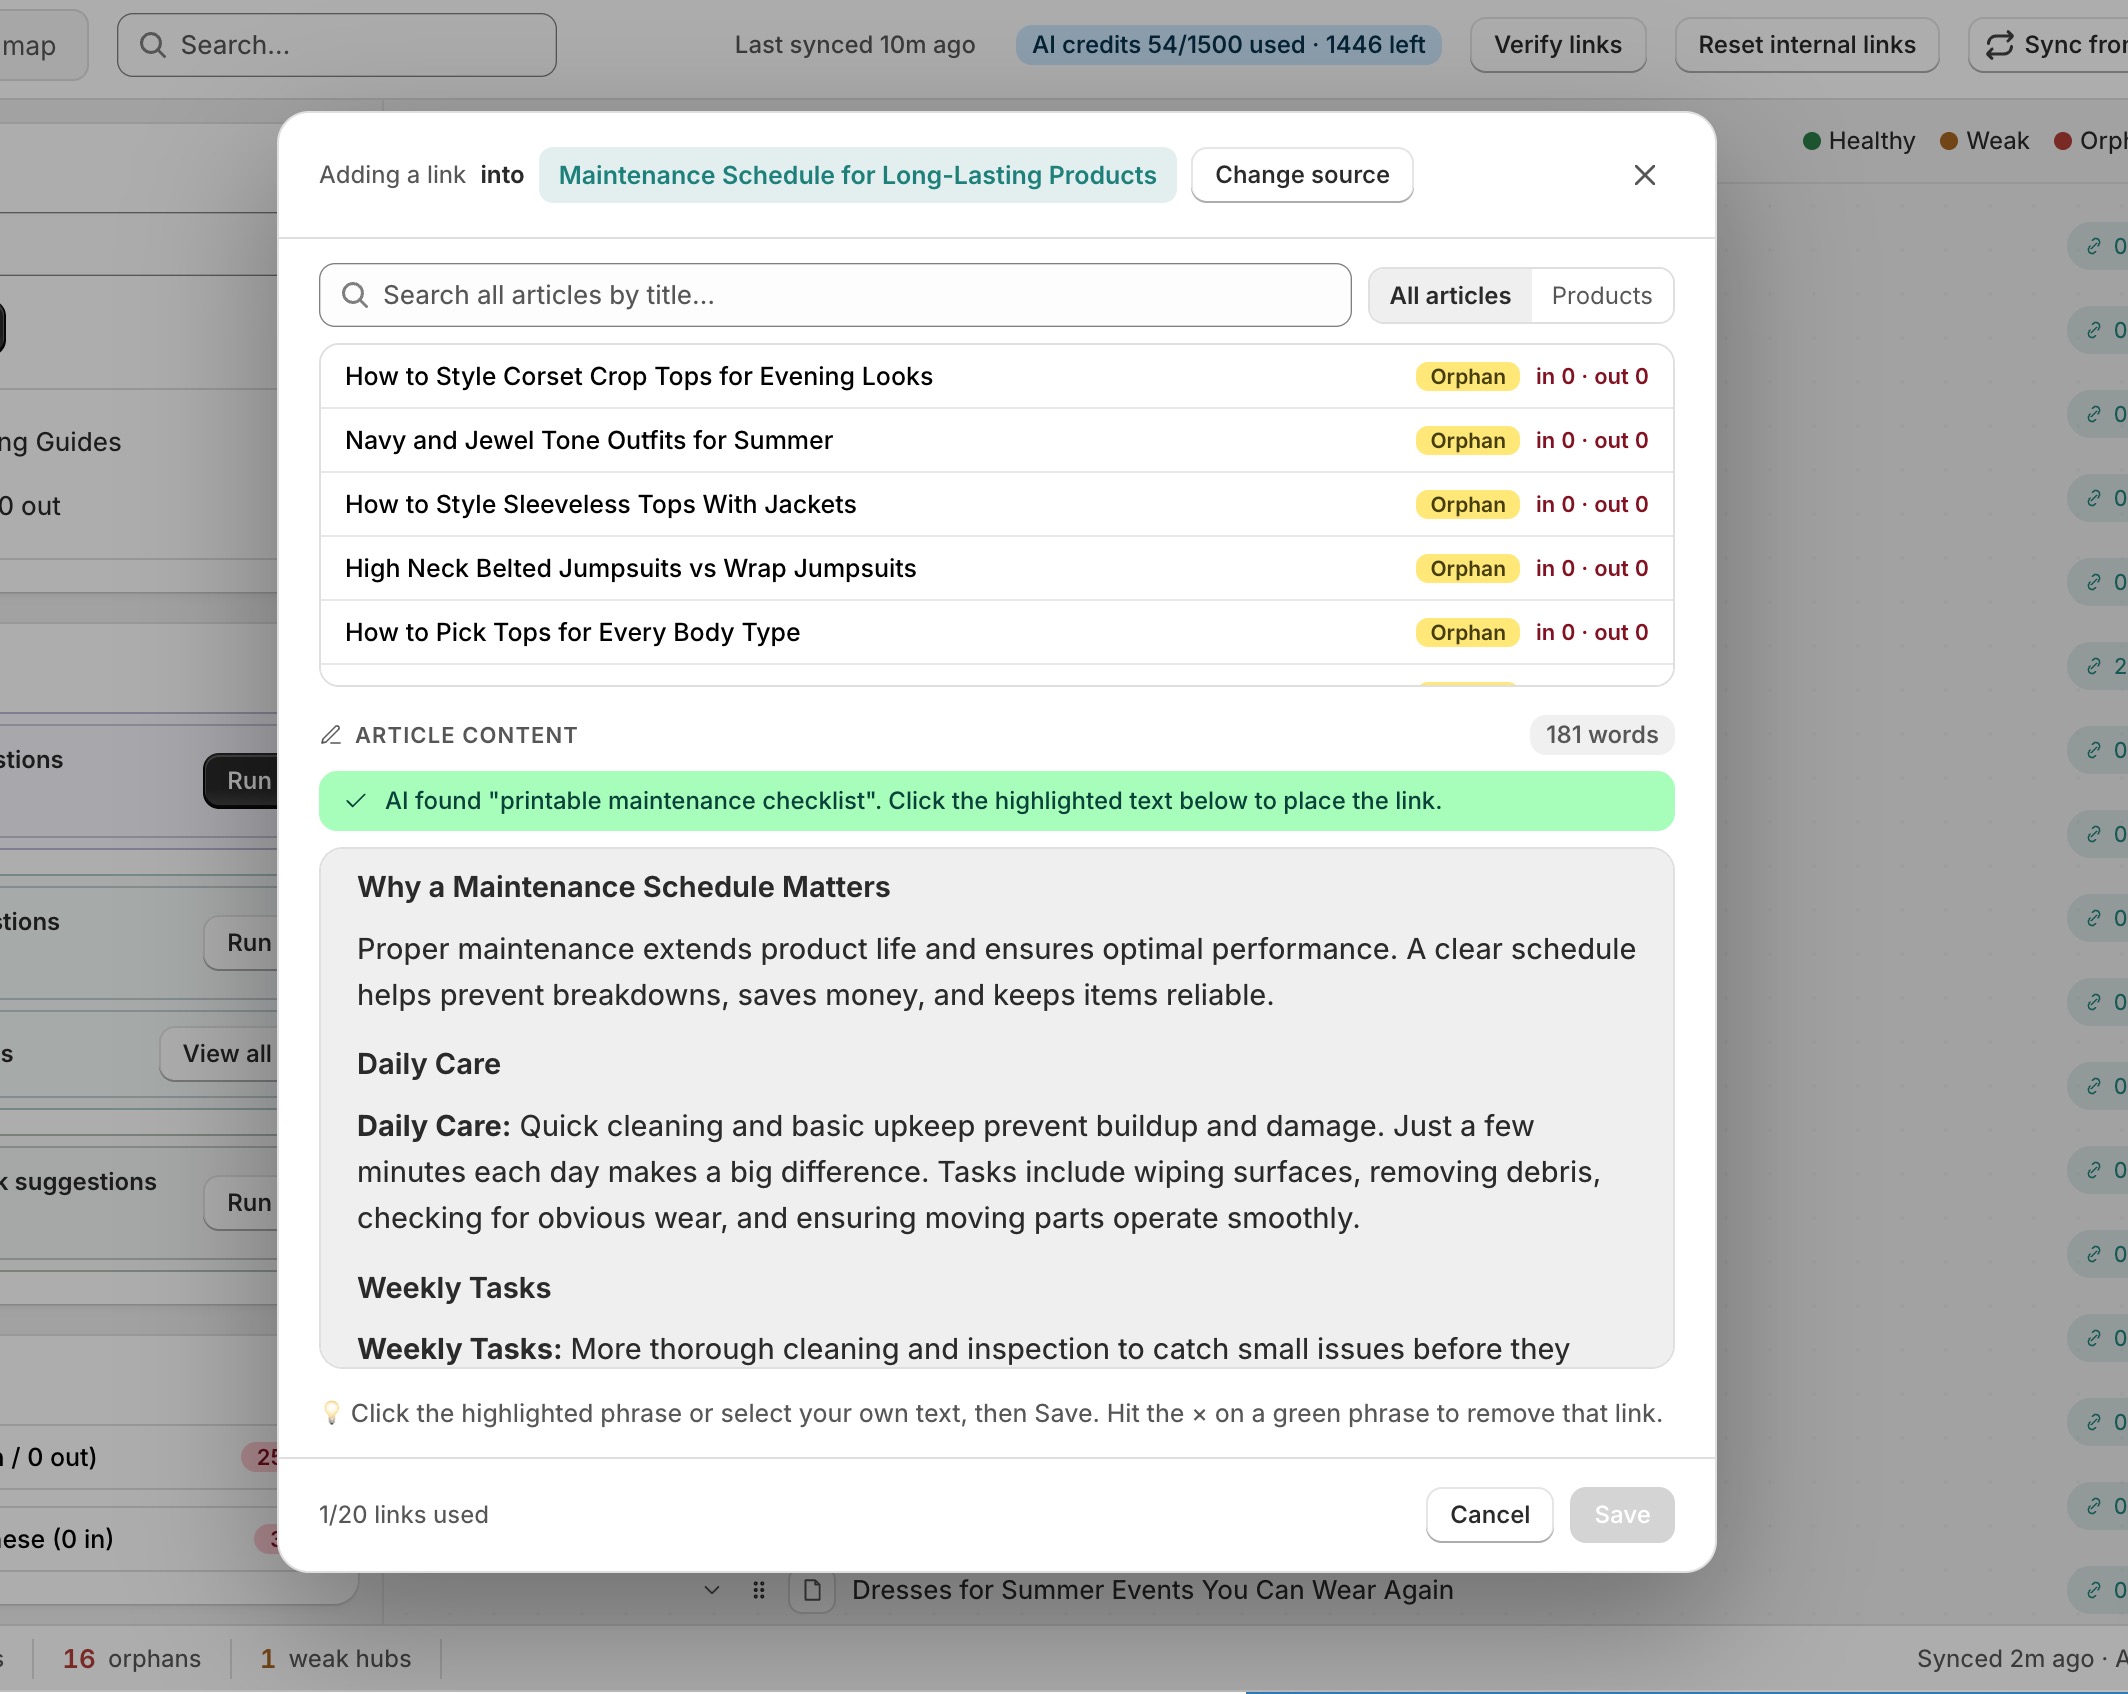Select High Neck Belted Jumpsuits vs Wrap Jumpsuits
Viewport: 2128px width, 1694px height.
[x=996, y=568]
